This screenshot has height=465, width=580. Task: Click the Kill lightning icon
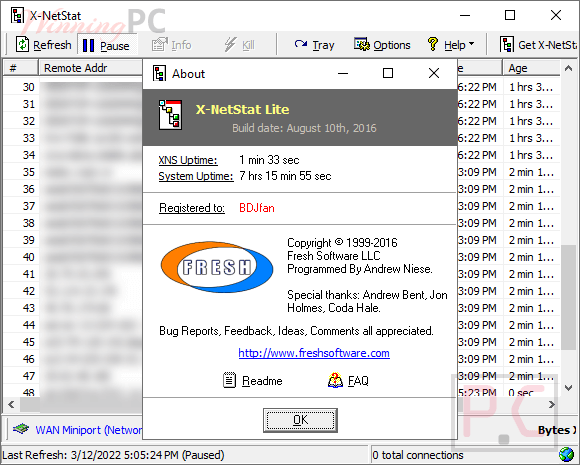[230, 45]
